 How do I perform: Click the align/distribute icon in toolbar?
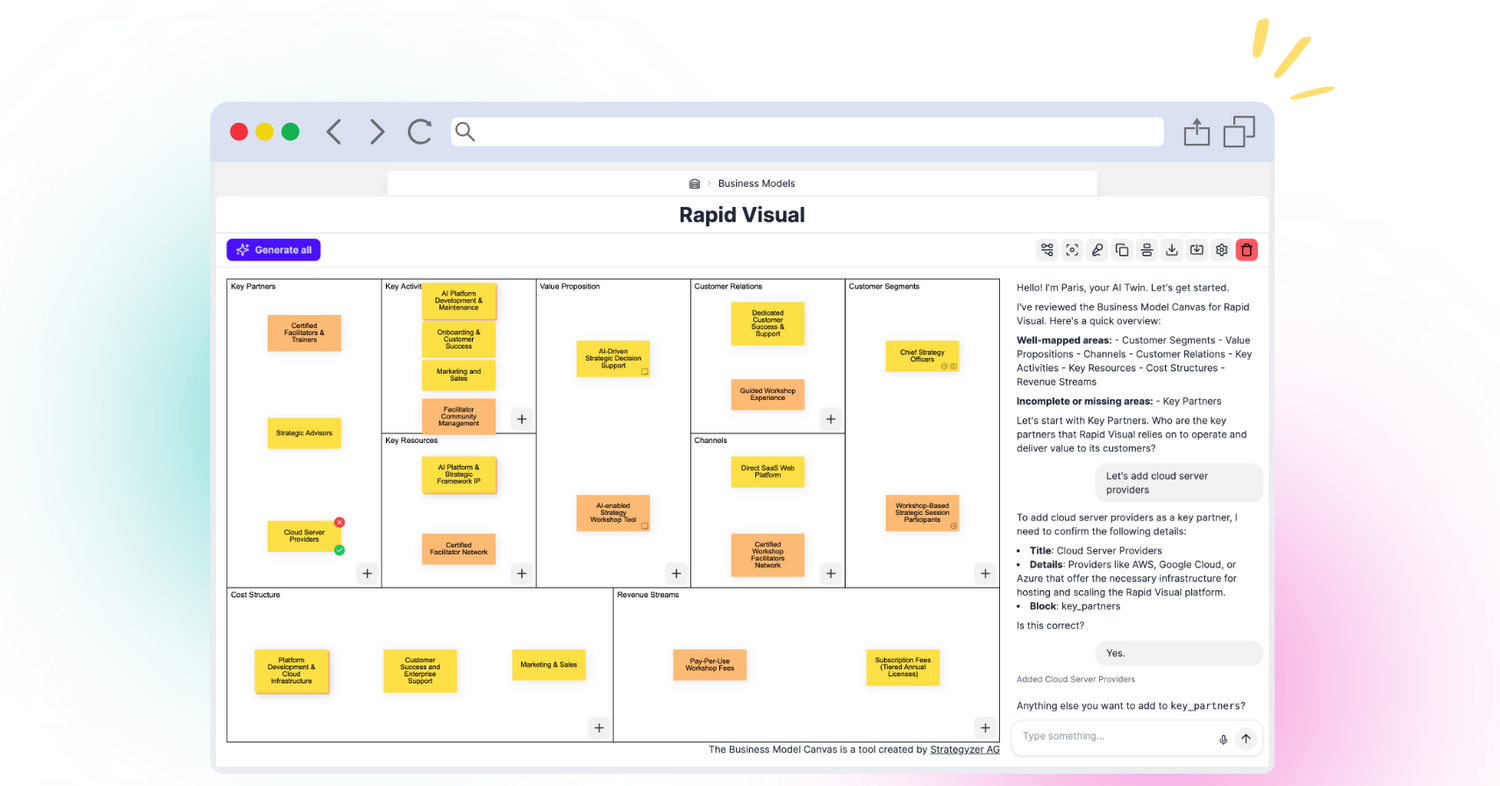(1147, 250)
